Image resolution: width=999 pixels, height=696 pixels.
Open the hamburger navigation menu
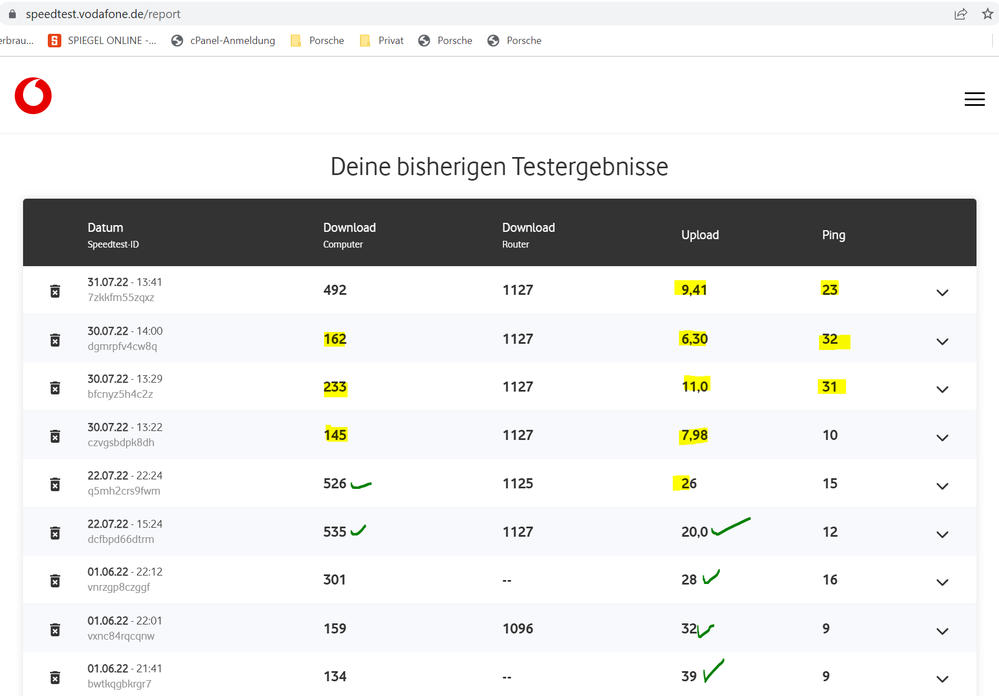tap(975, 99)
